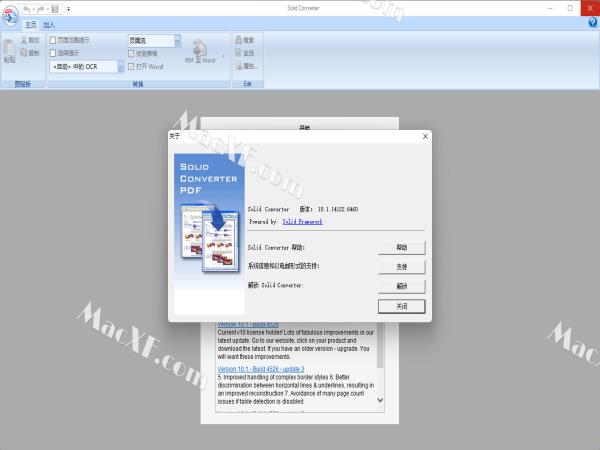Click the Cut scissors icon

pos(24,40)
